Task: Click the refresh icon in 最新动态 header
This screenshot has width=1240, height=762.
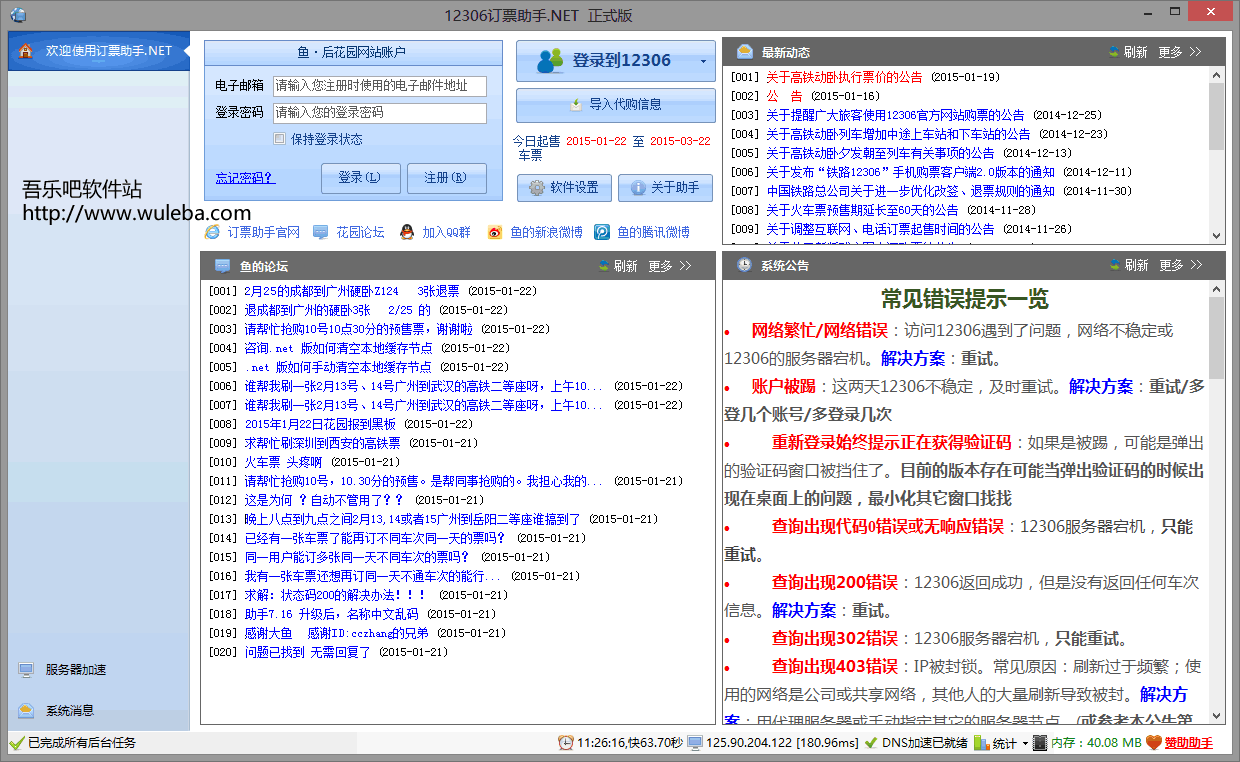Action: (x=1114, y=52)
